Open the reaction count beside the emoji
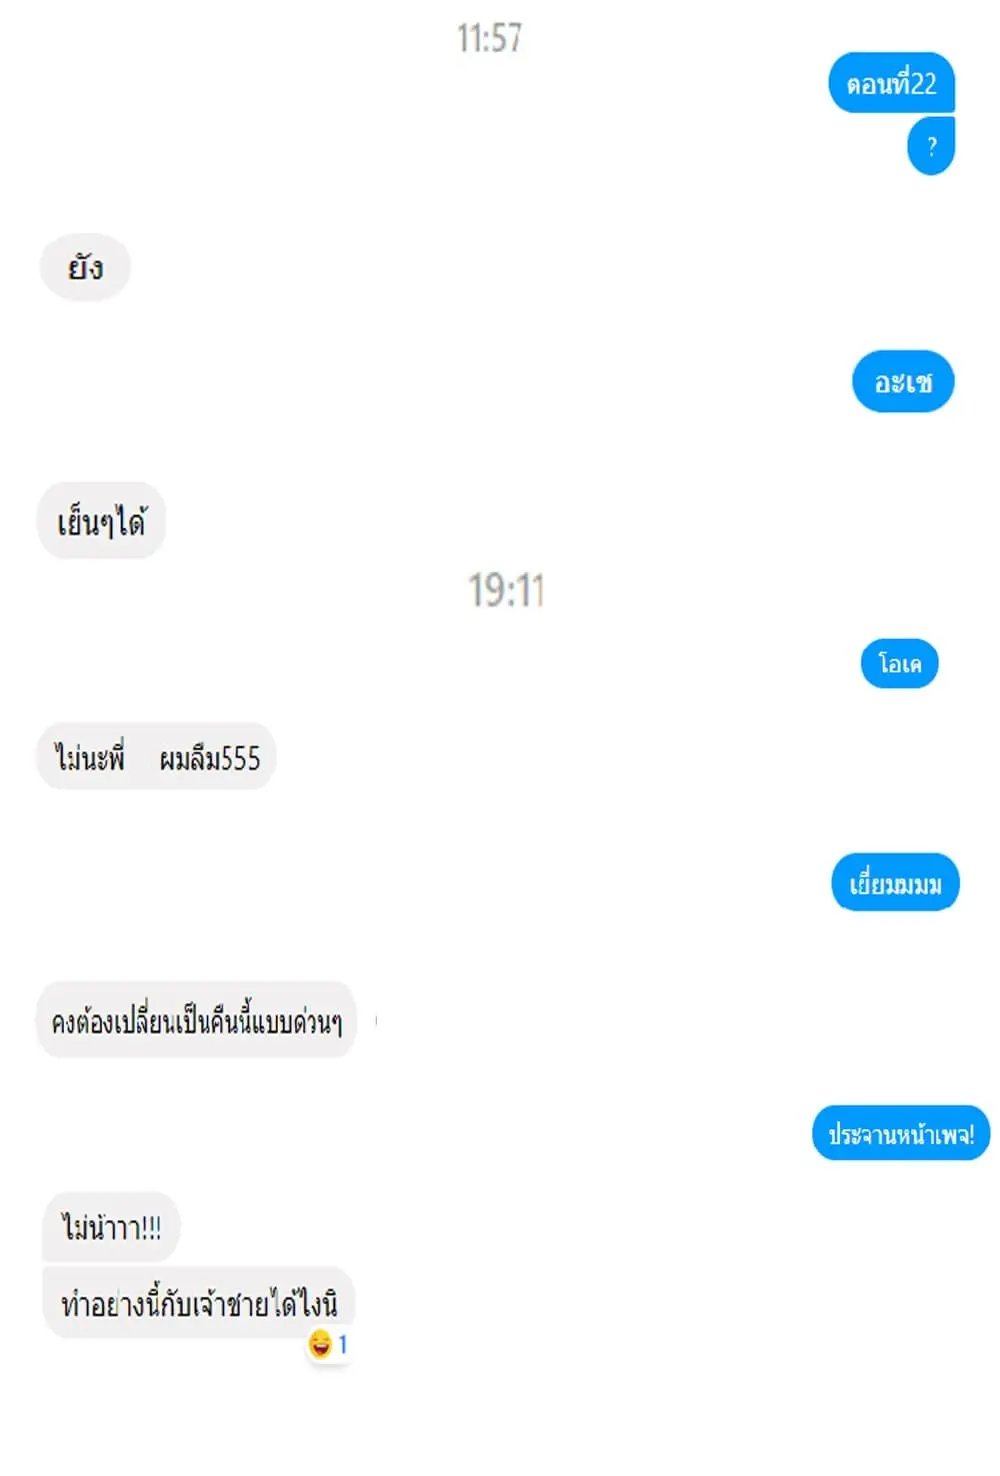The height and width of the screenshot is (1476, 1000). [343, 1344]
